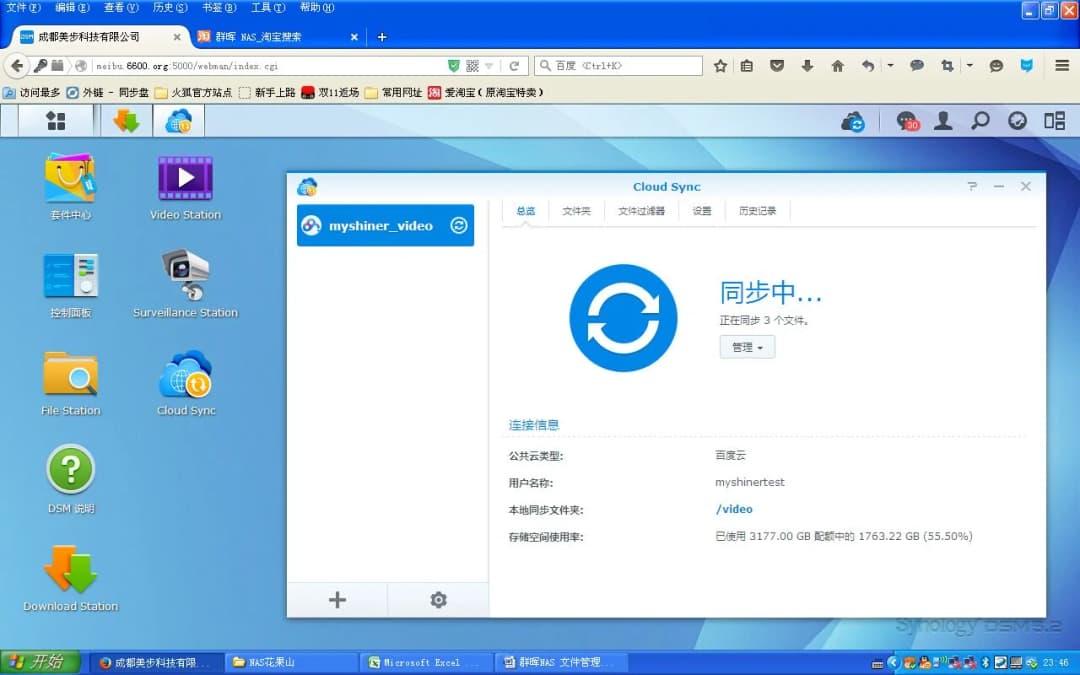Screen dimensions: 1080x675
Task: Open the 管理 manage dropdown
Action: click(747, 347)
